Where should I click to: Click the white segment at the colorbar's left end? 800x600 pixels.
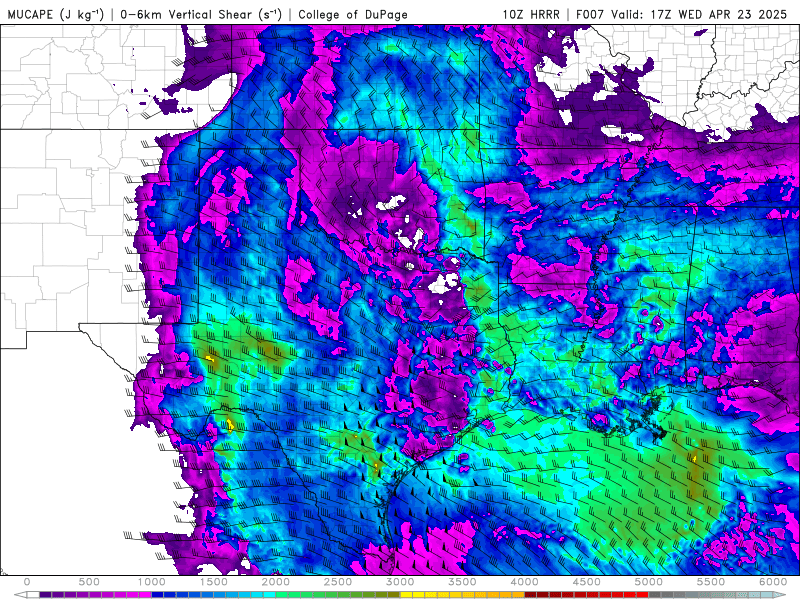(33, 595)
